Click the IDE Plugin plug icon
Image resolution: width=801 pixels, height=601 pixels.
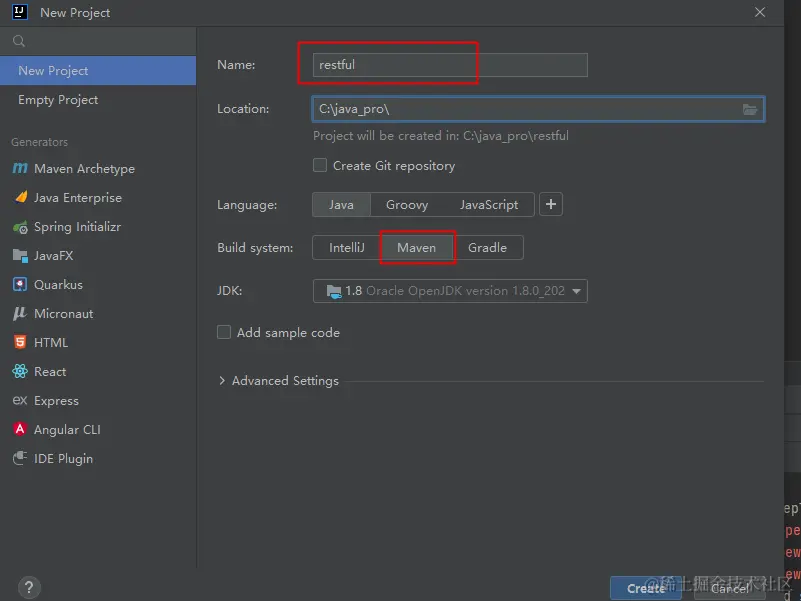point(20,458)
